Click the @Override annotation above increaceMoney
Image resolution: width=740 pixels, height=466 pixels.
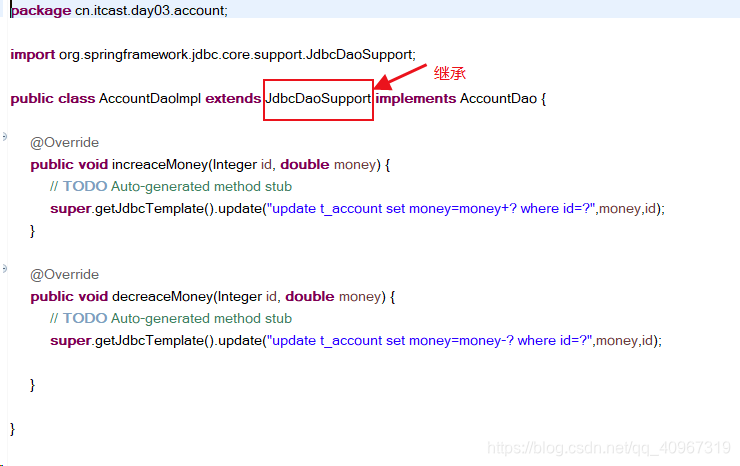64,143
